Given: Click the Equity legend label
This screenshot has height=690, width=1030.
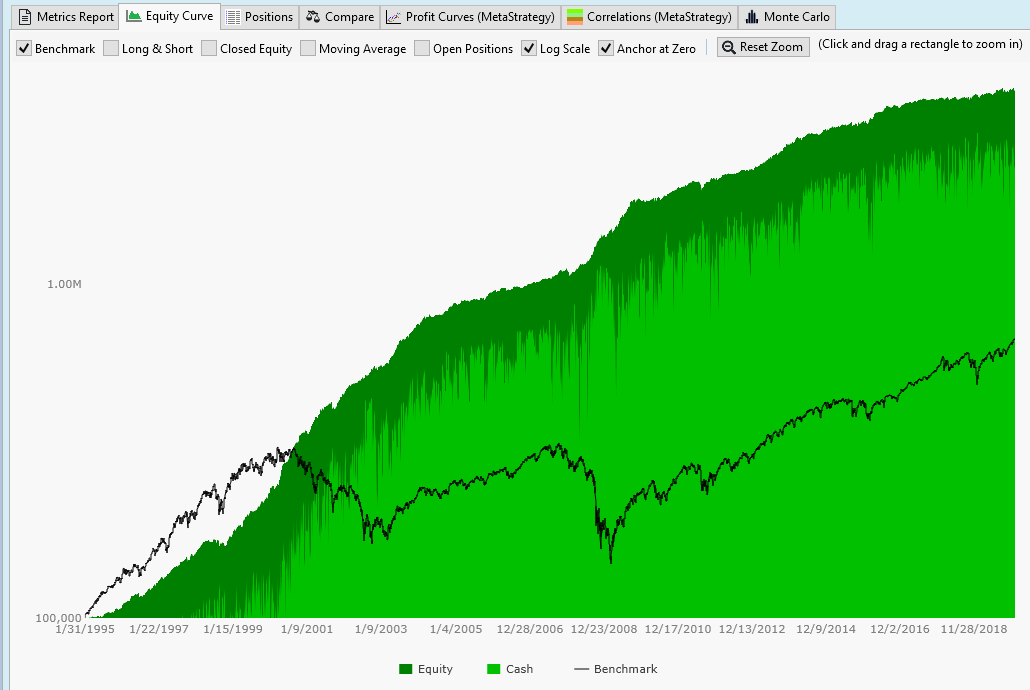Looking at the screenshot, I should (435, 669).
